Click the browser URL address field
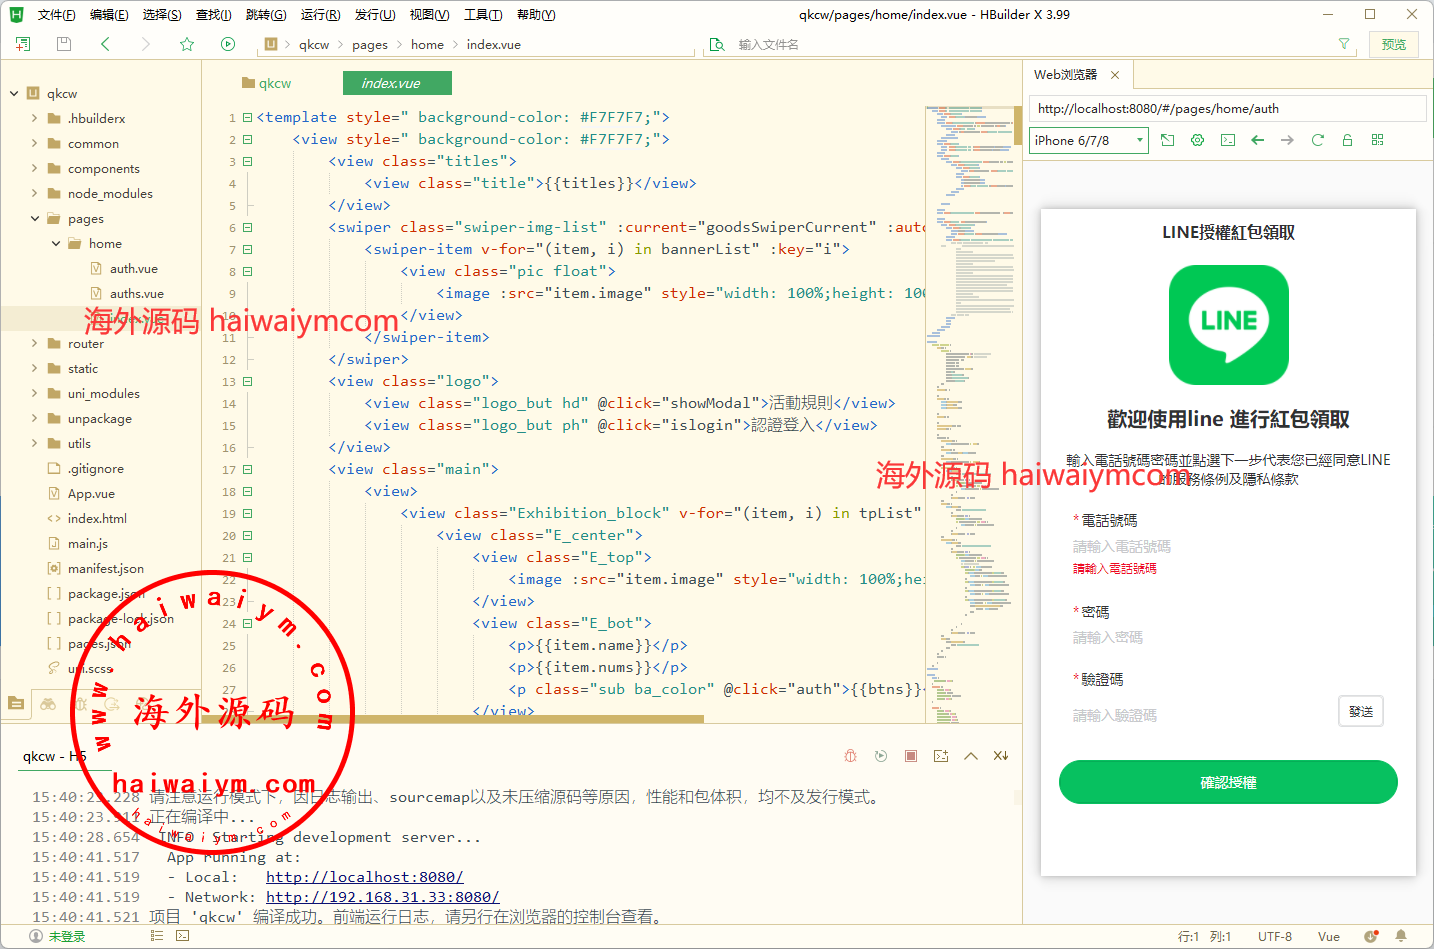Screen dimensions: 1434x949 click(1226, 108)
